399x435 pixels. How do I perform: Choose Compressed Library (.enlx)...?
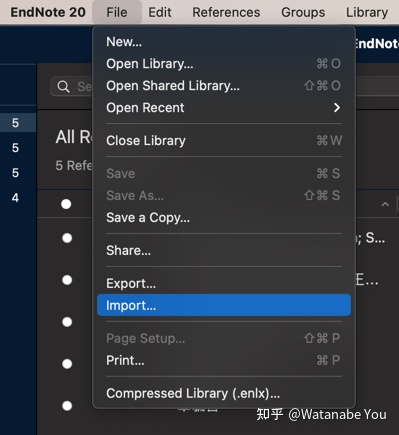(224, 393)
